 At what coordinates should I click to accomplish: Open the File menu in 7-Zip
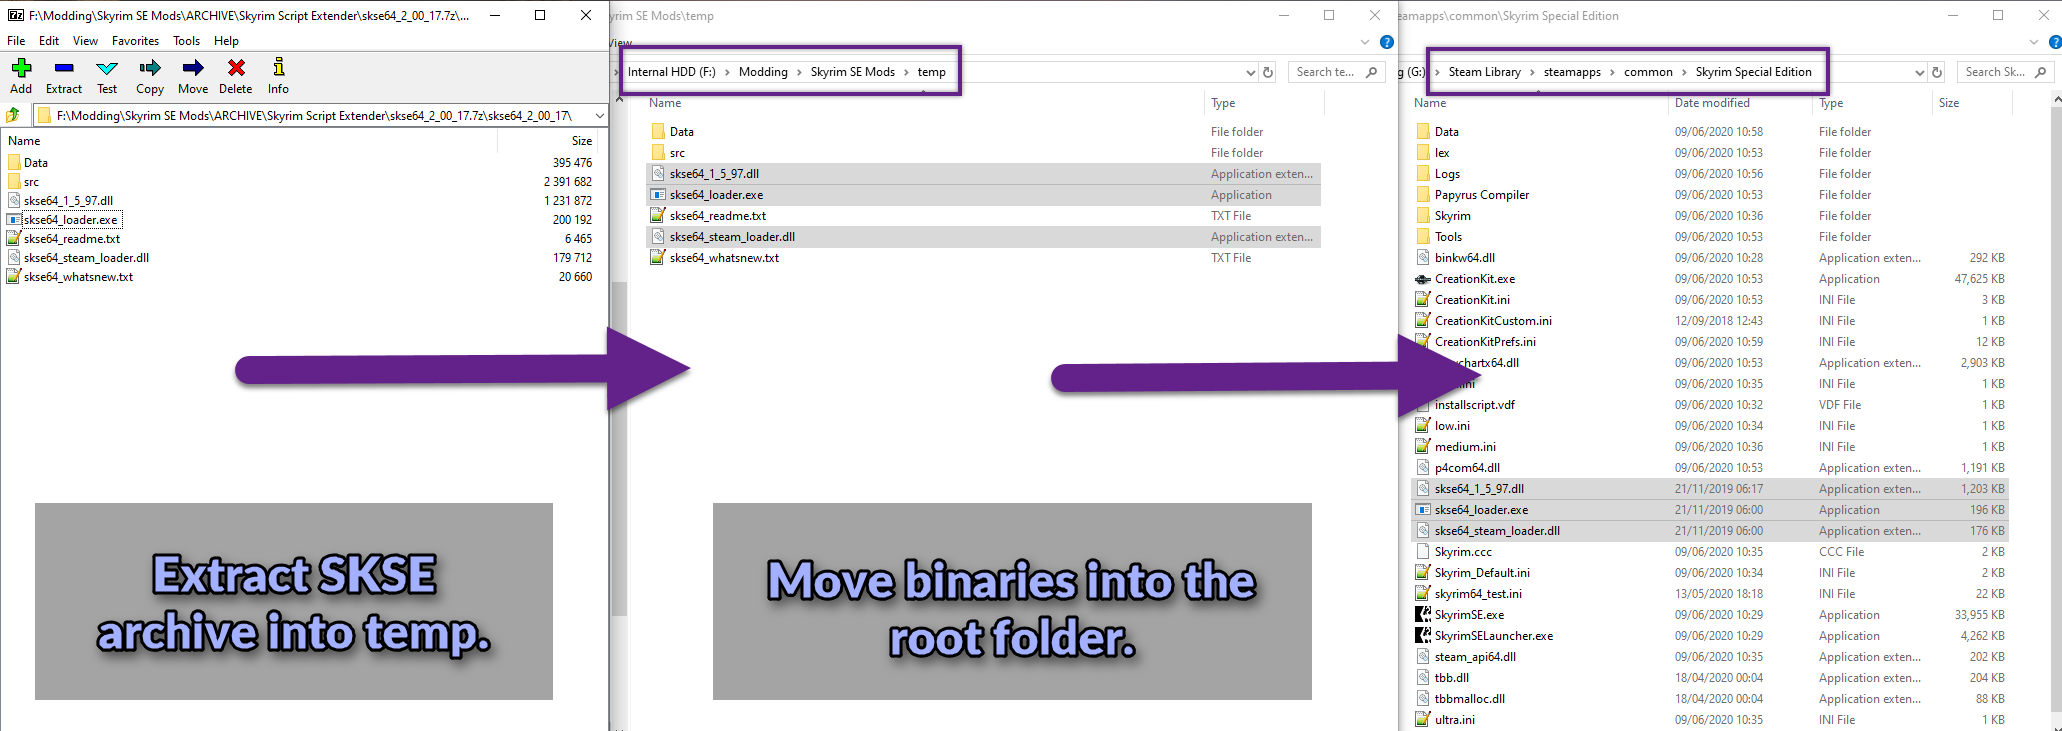[16, 41]
